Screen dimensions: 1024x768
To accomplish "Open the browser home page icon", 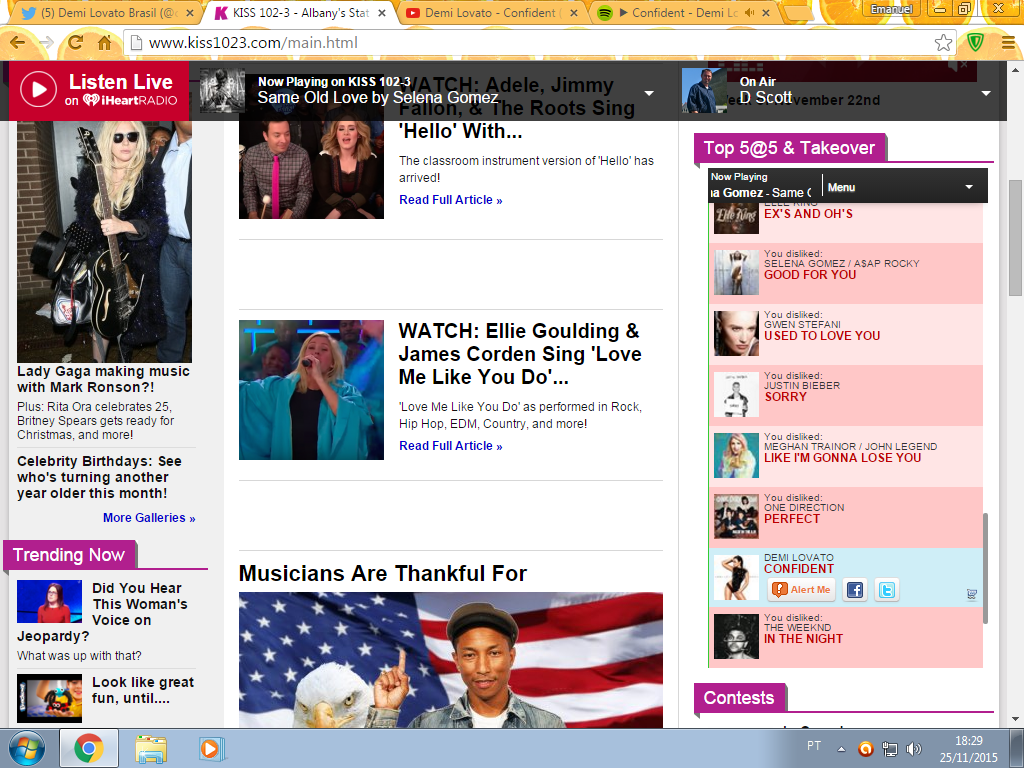I will (104, 43).
